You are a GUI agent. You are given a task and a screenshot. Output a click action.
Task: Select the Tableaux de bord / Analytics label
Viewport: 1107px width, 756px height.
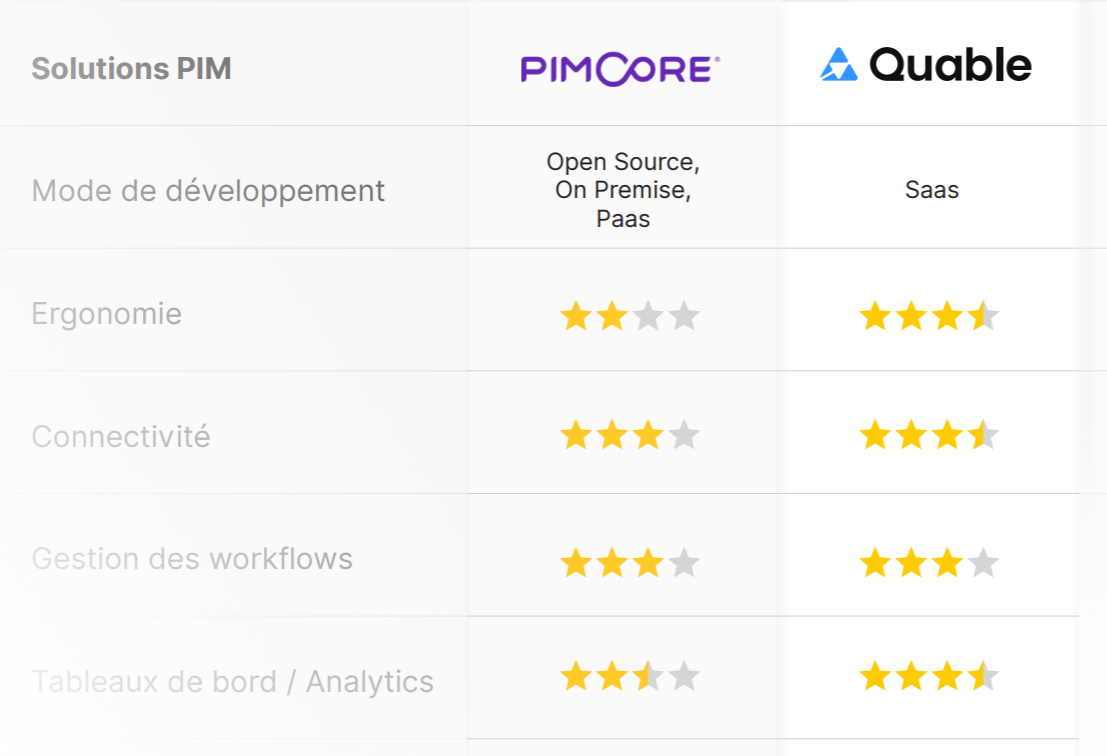coord(233,681)
